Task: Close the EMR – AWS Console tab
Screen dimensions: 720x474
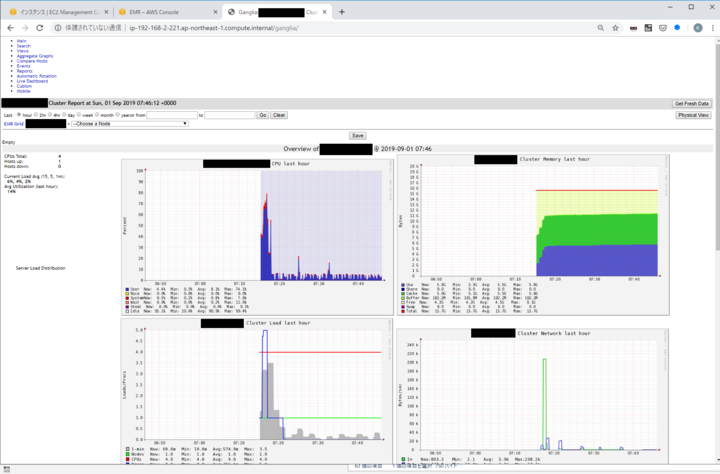Action: point(216,12)
